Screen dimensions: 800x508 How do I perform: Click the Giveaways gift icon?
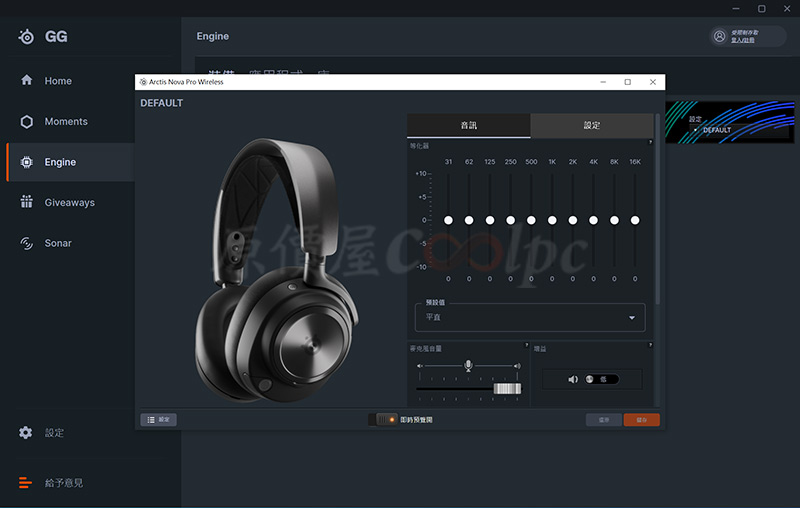pos(27,202)
